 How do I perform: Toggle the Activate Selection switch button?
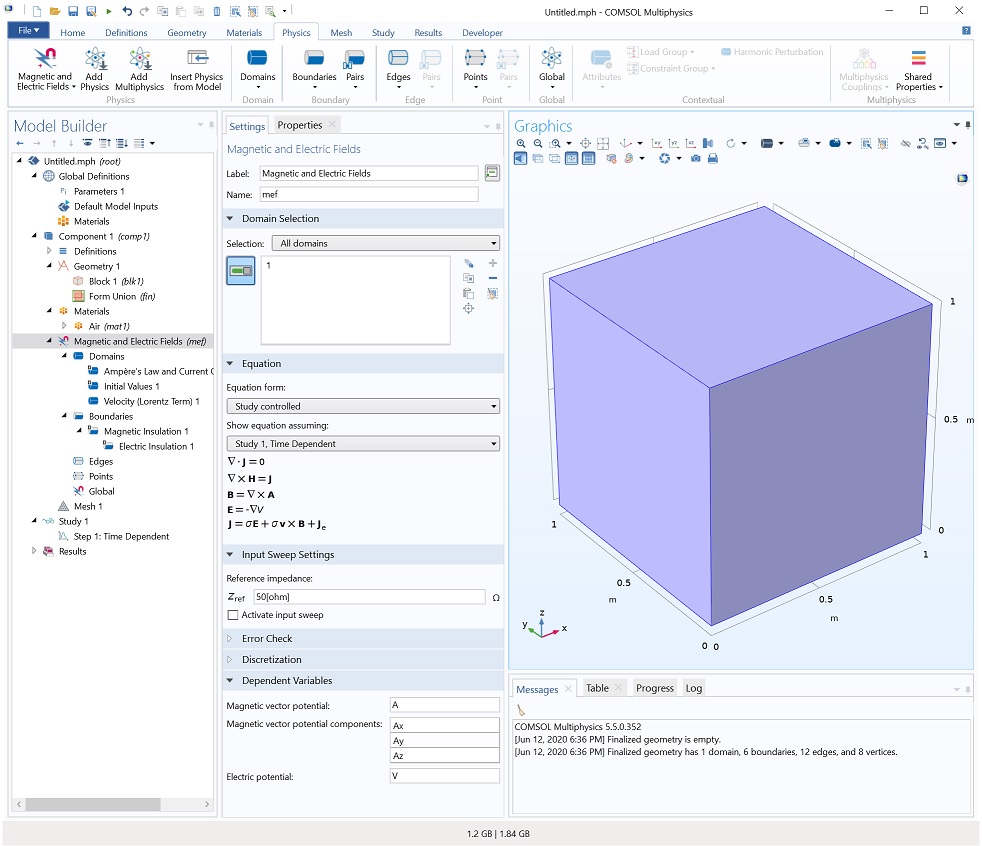pos(241,271)
